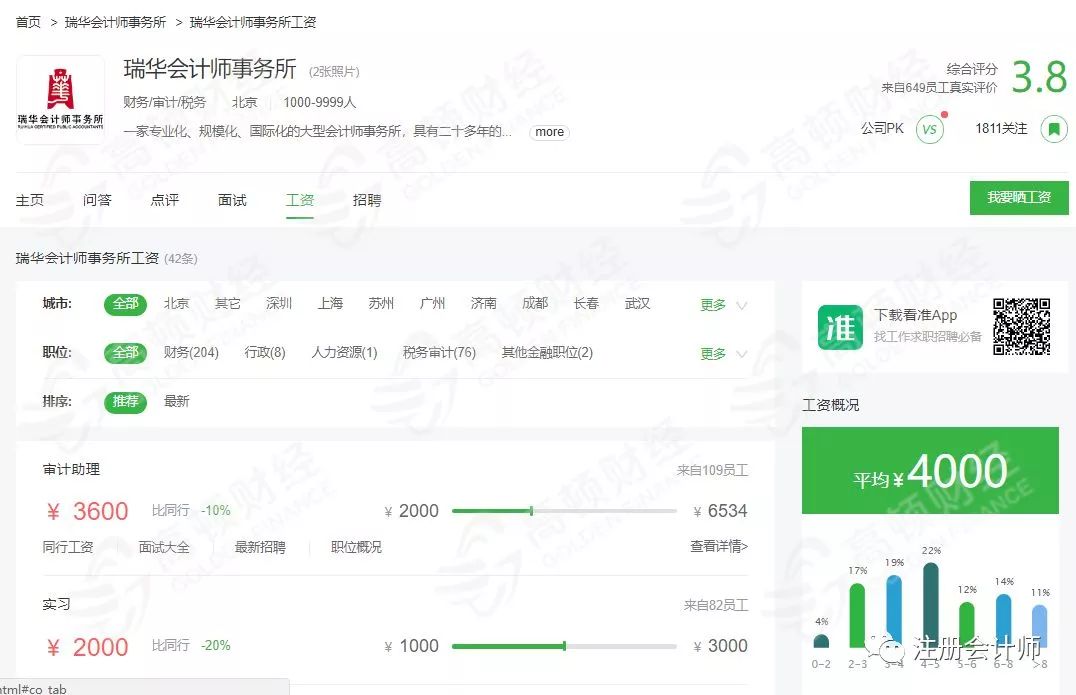The height and width of the screenshot is (695, 1076).
Task: Click the Ruihua company logo thumbnail
Action: tap(60, 99)
